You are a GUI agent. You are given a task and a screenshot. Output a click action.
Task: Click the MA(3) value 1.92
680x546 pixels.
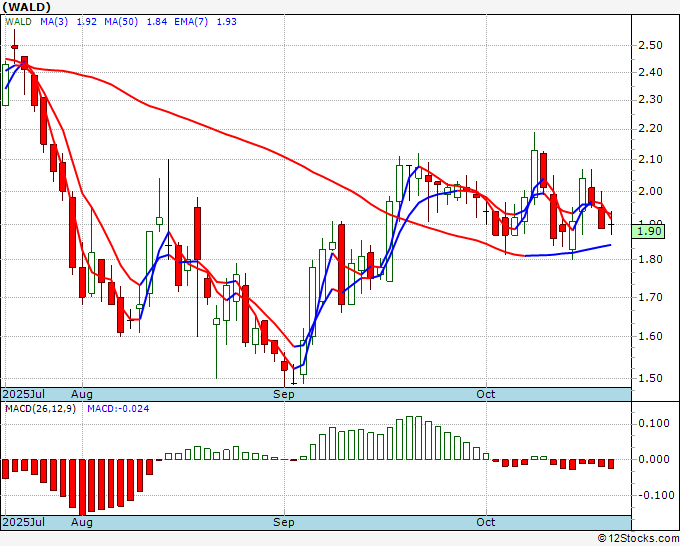click(87, 22)
